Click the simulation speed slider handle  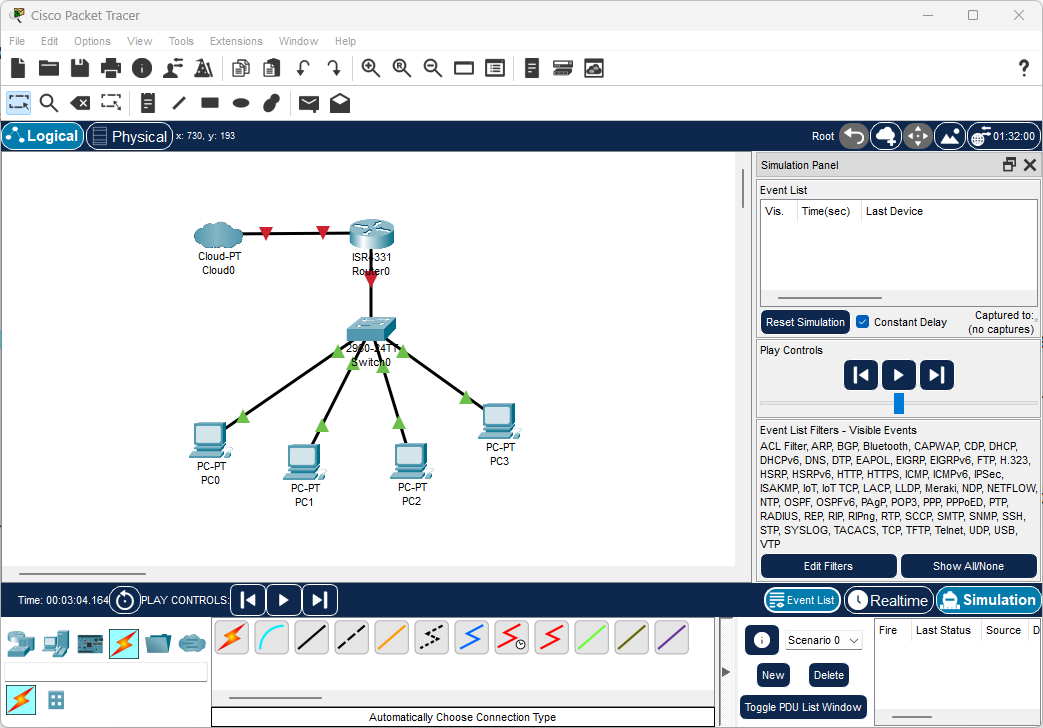pyautogui.click(x=898, y=403)
